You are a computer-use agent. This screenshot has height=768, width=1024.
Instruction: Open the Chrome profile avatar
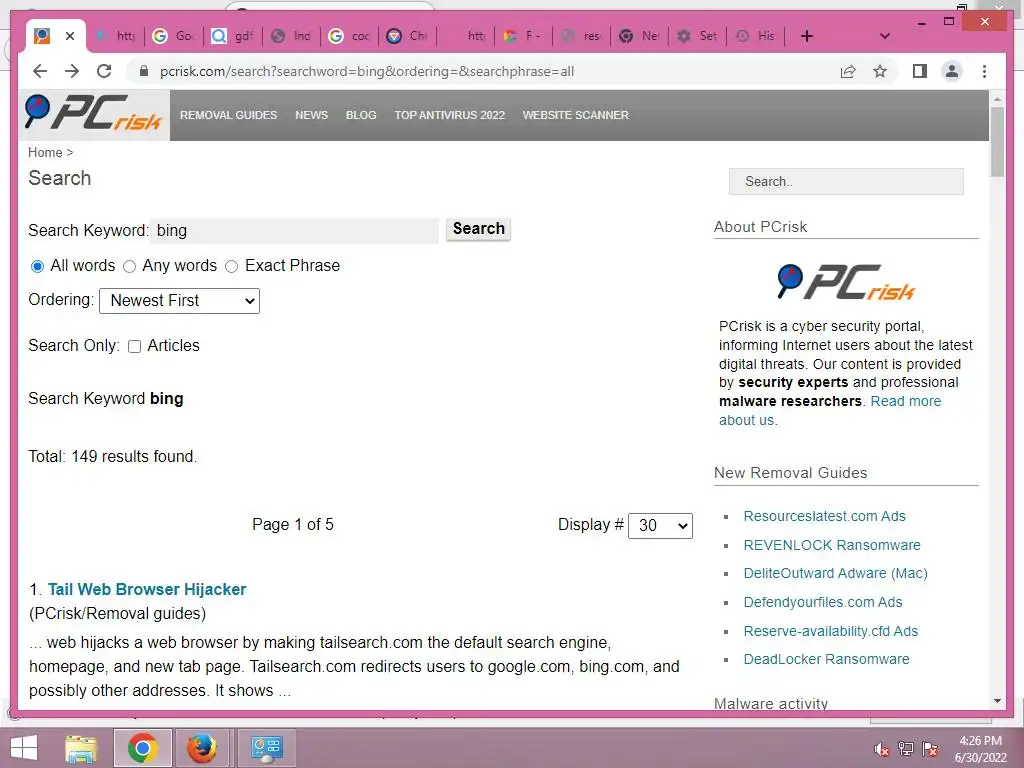(952, 71)
